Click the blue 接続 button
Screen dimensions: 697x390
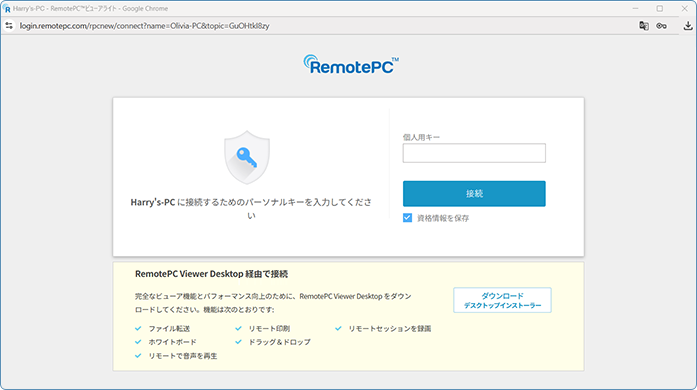point(474,193)
